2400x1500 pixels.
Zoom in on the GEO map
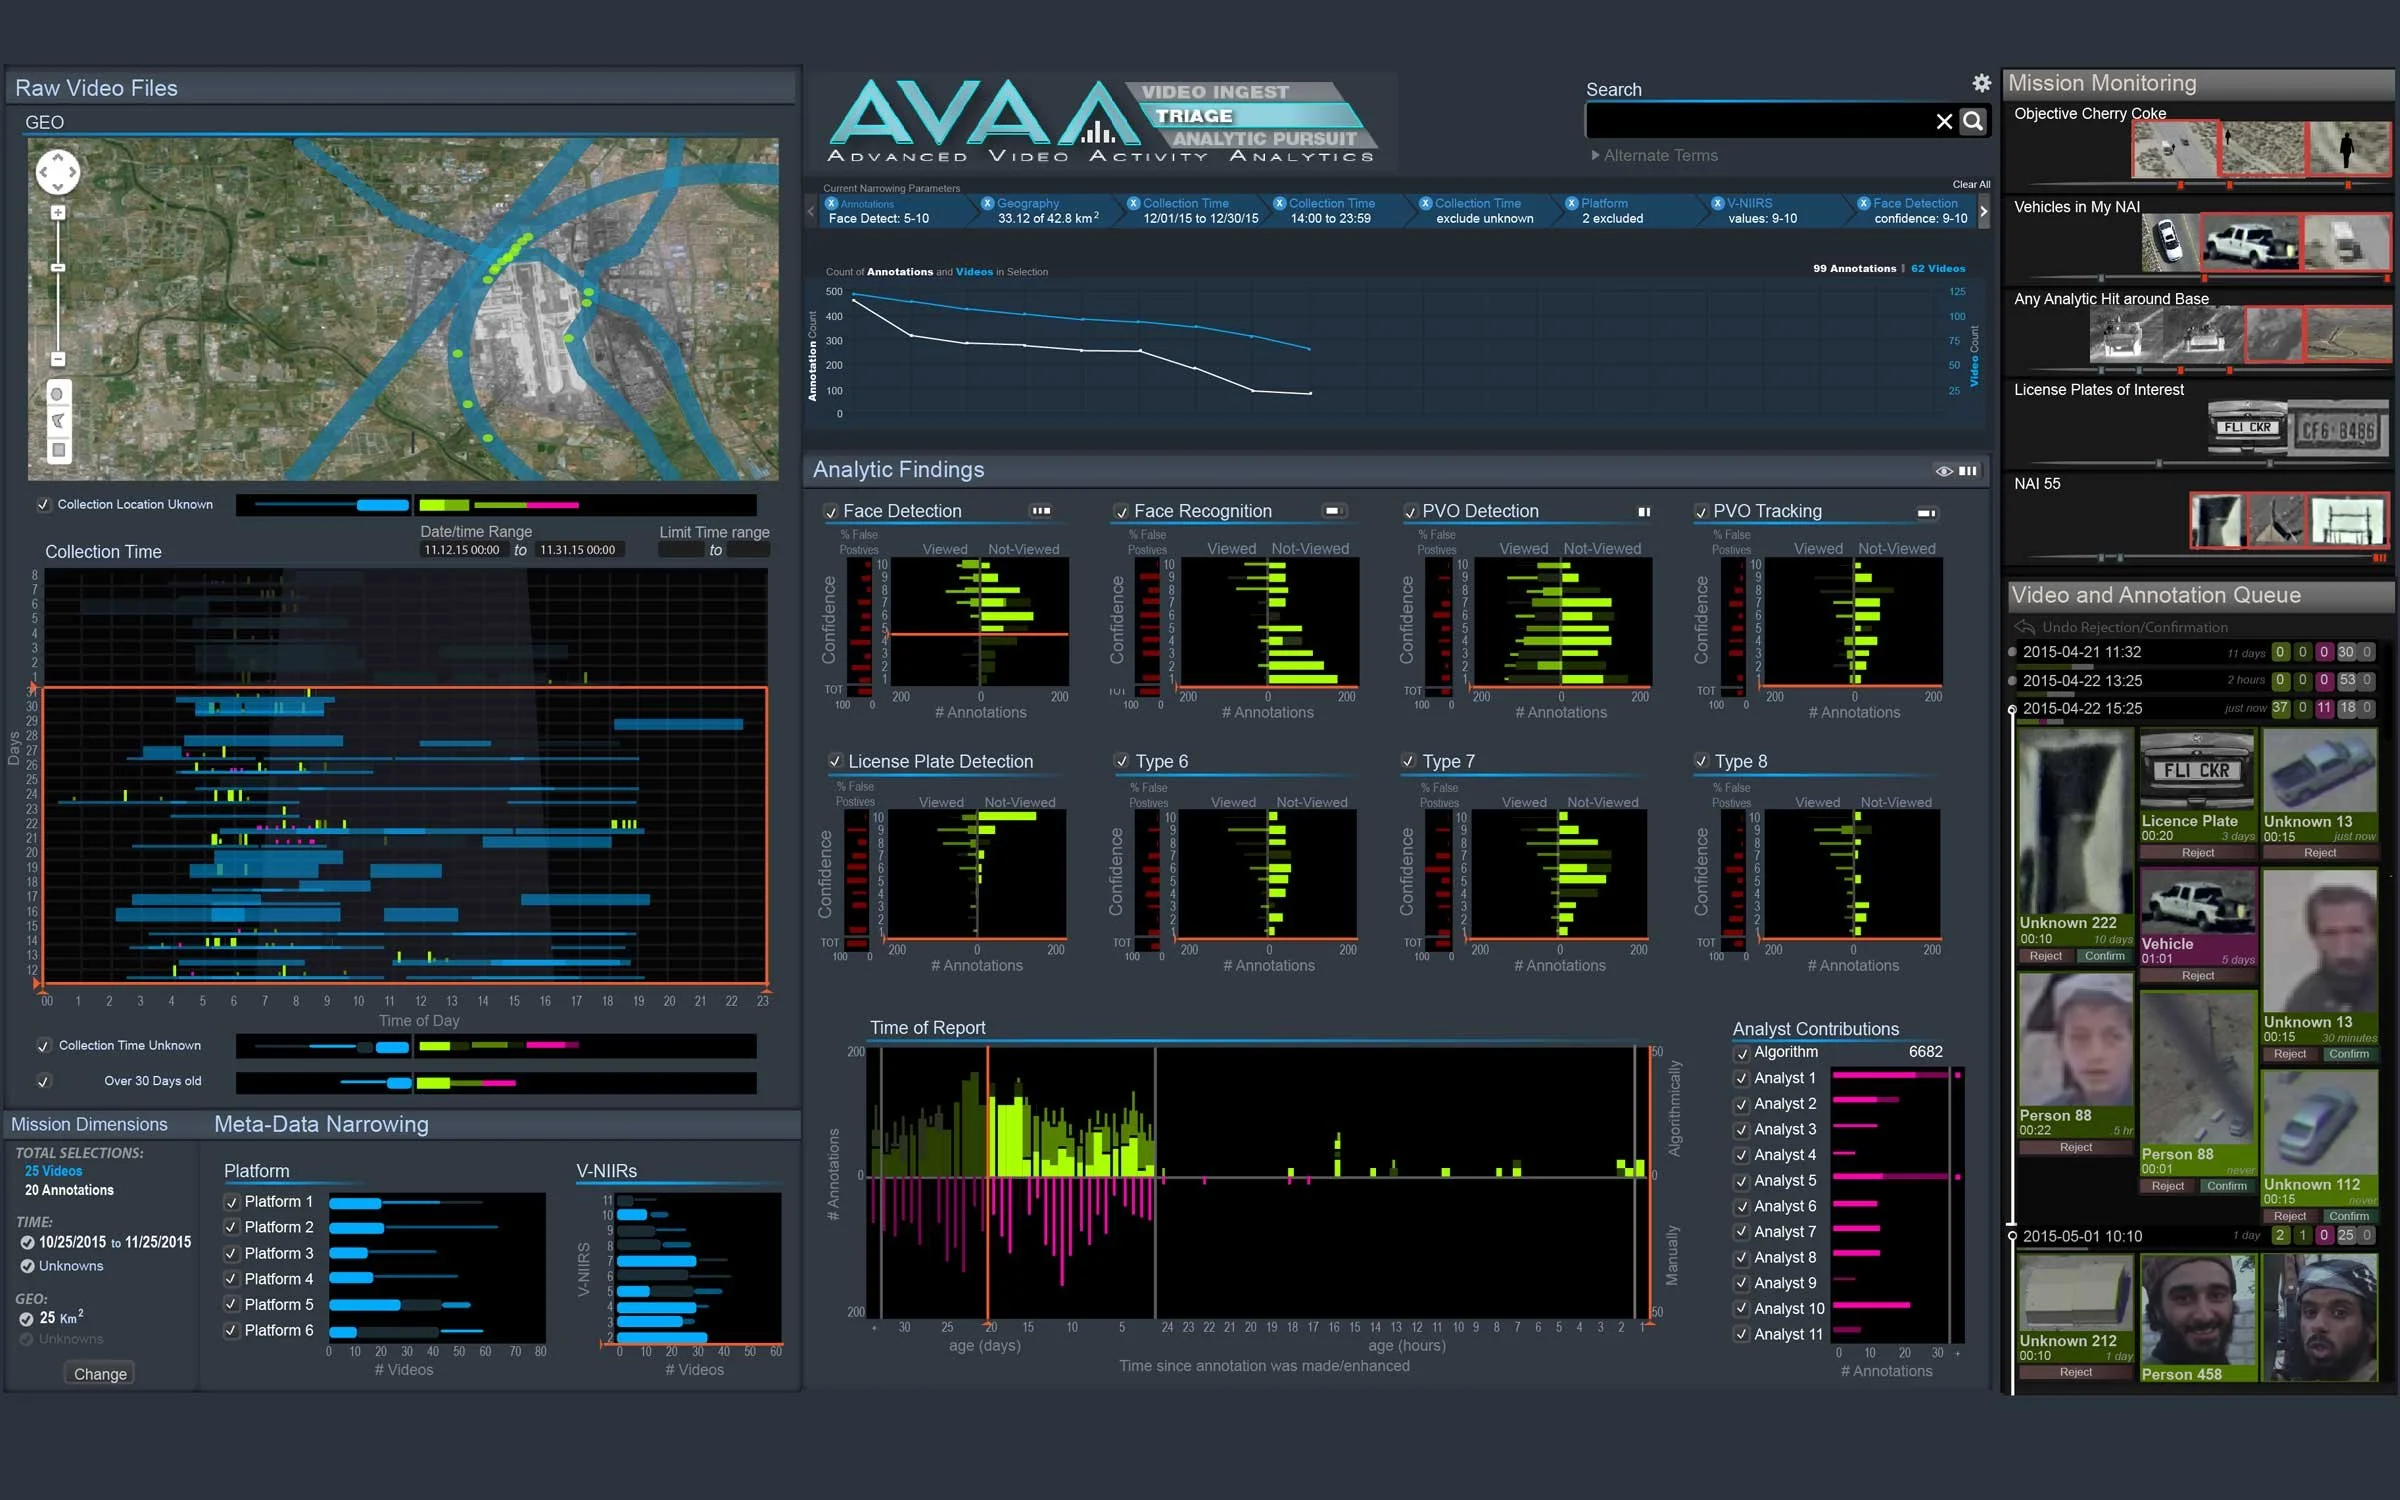(58, 213)
